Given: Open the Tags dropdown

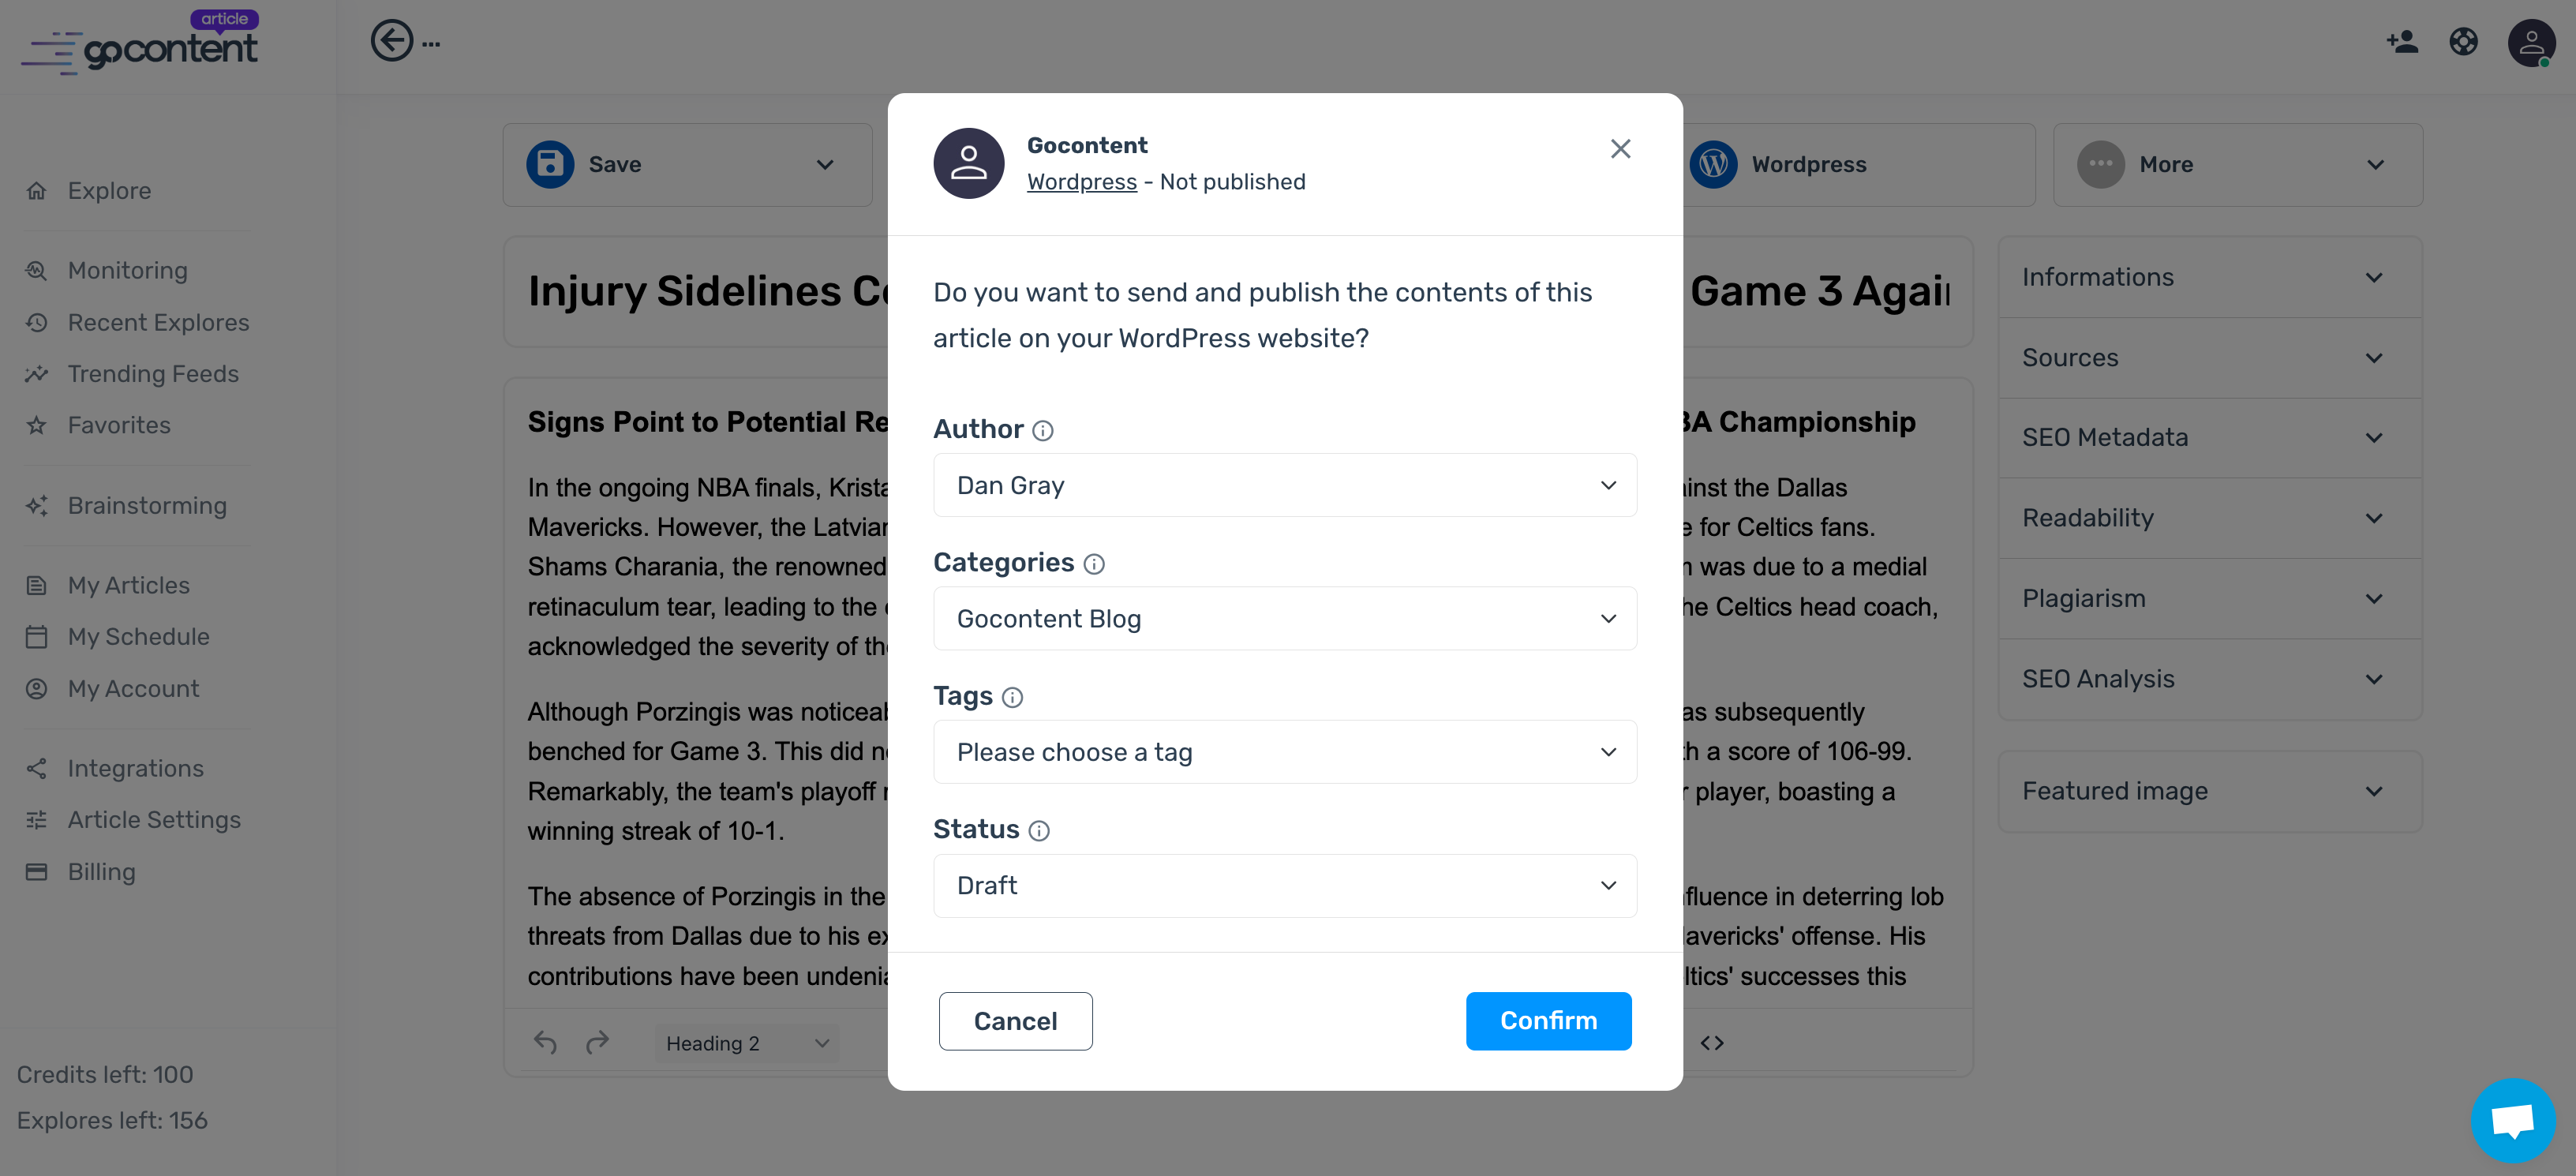Looking at the screenshot, I should [1284, 752].
